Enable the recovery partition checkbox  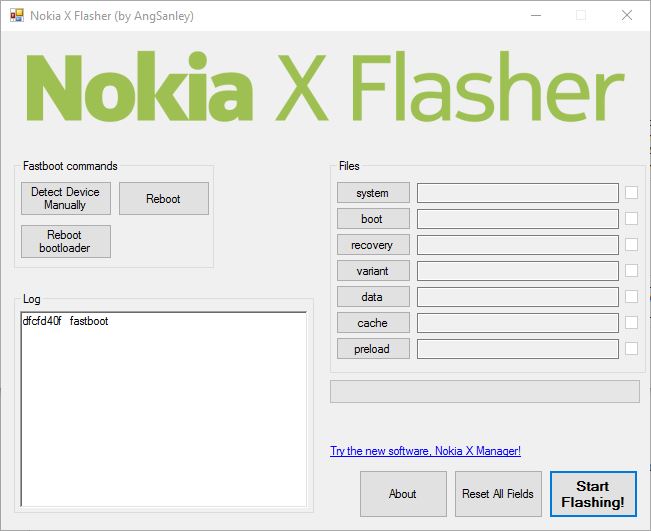(x=631, y=245)
